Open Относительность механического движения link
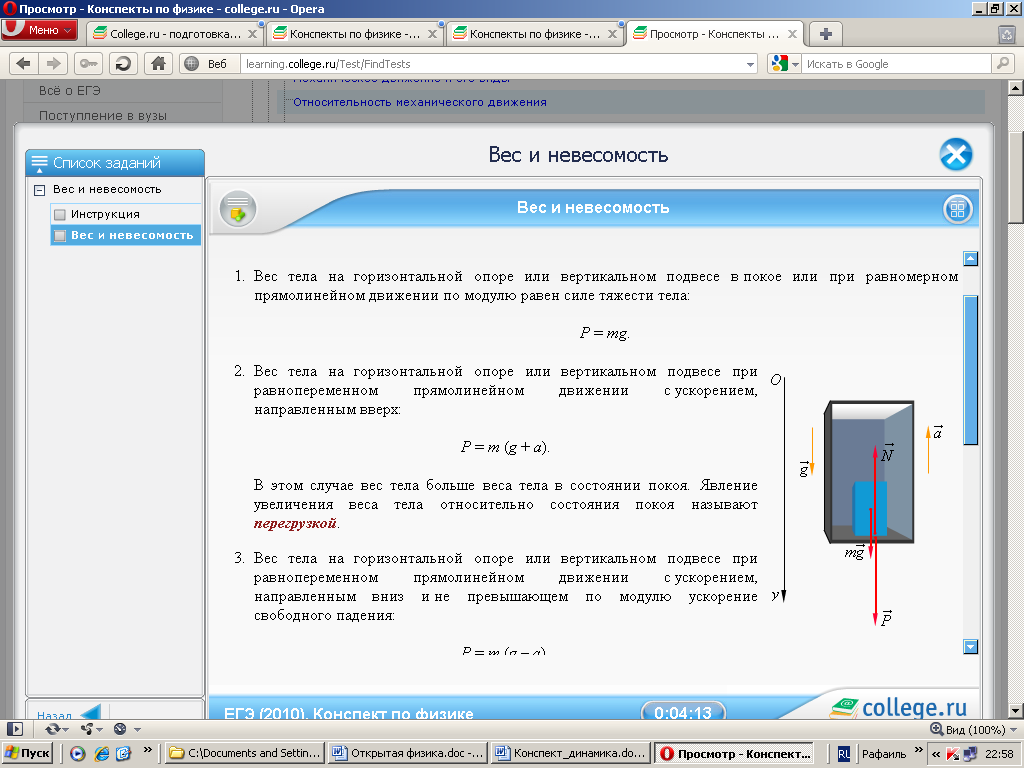 (420, 102)
